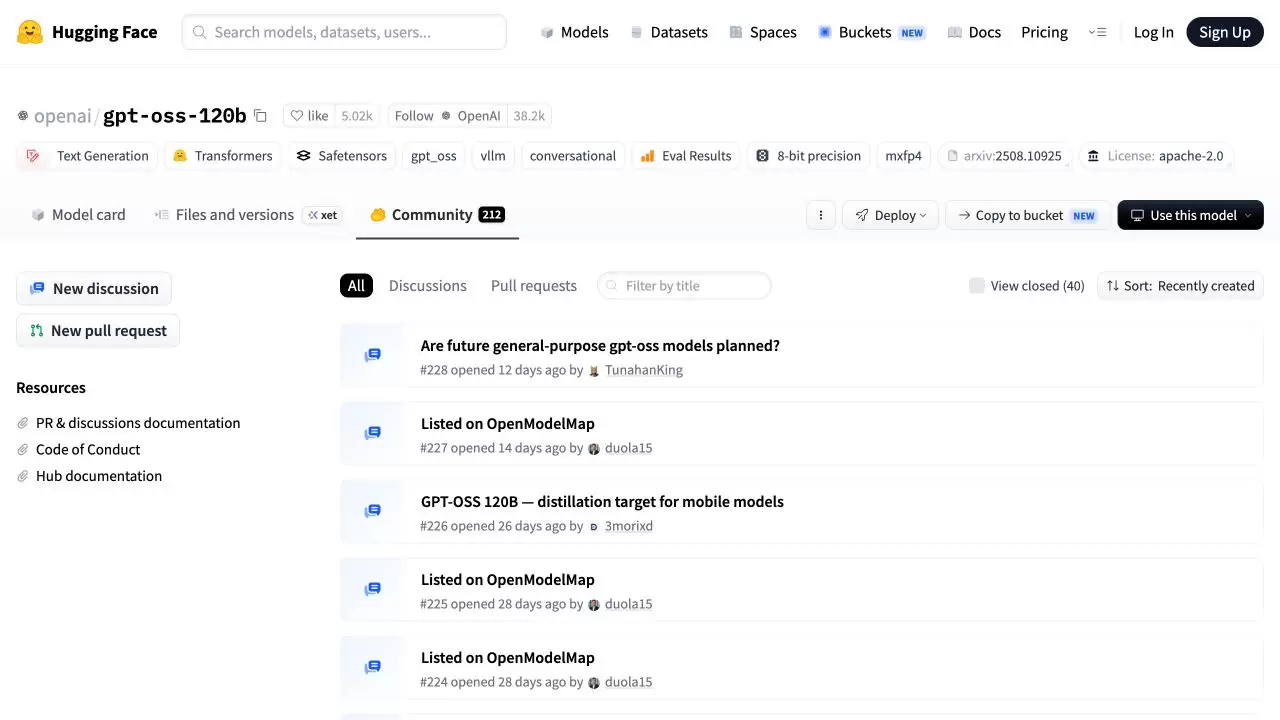The width and height of the screenshot is (1280, 720).
Task: Click discussion icon for #225 thread
Action: (373, 589)
